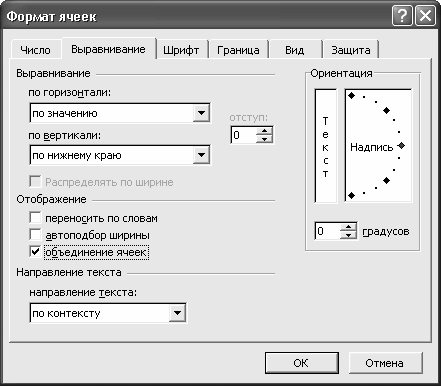
Task: Confirm with the OK button
Action: pyautogui.click(x=302, y=363)
